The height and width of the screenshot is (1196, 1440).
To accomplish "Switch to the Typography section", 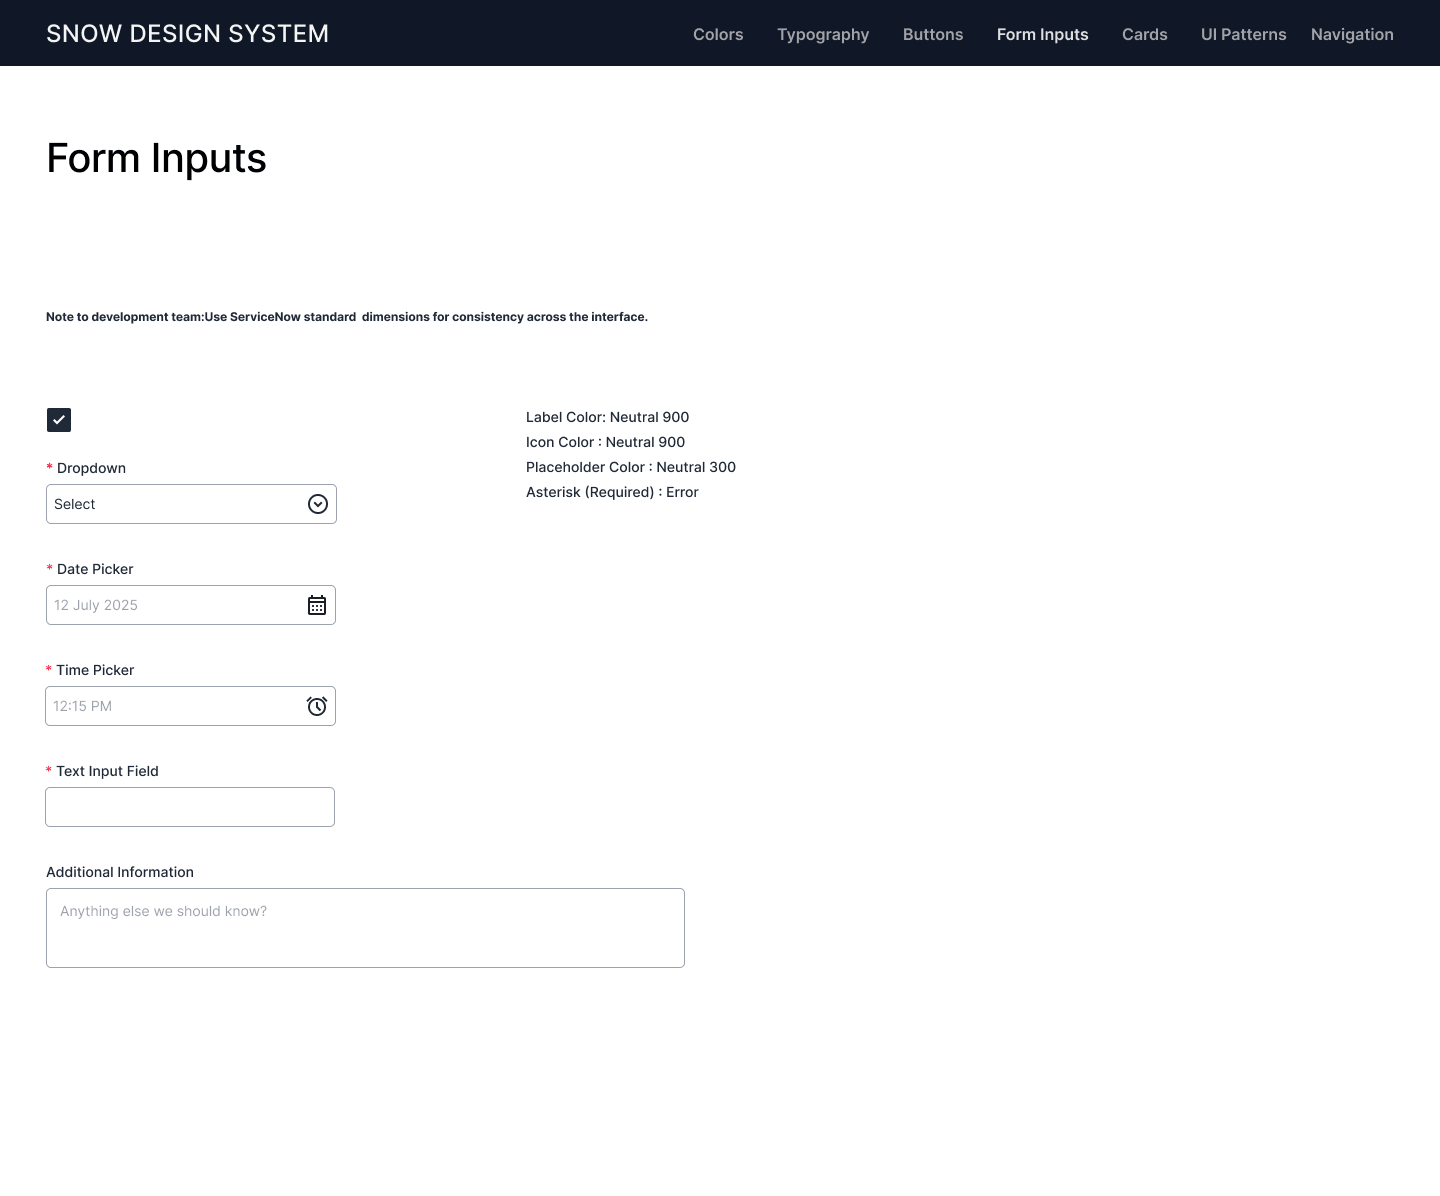I will click(x=823, y=34).
